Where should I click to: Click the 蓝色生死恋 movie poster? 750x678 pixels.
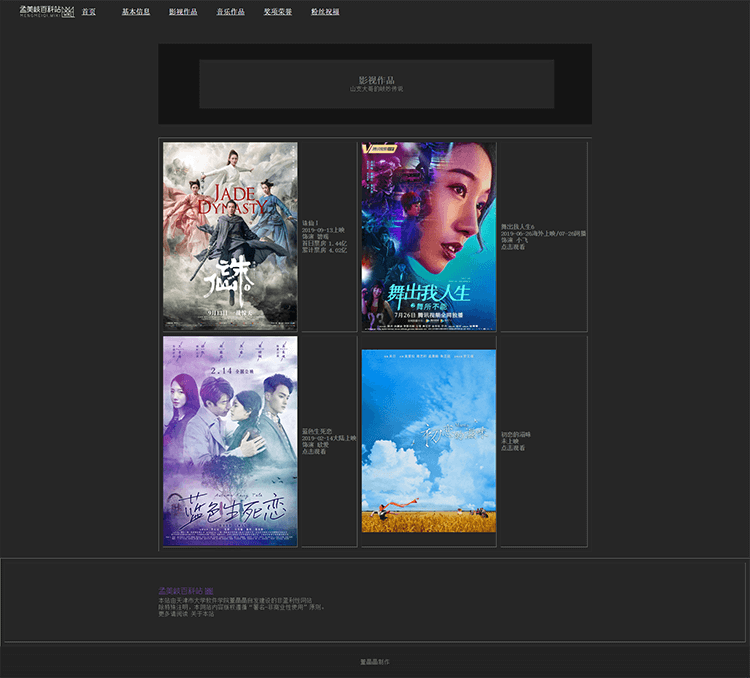tap(230, 441)
